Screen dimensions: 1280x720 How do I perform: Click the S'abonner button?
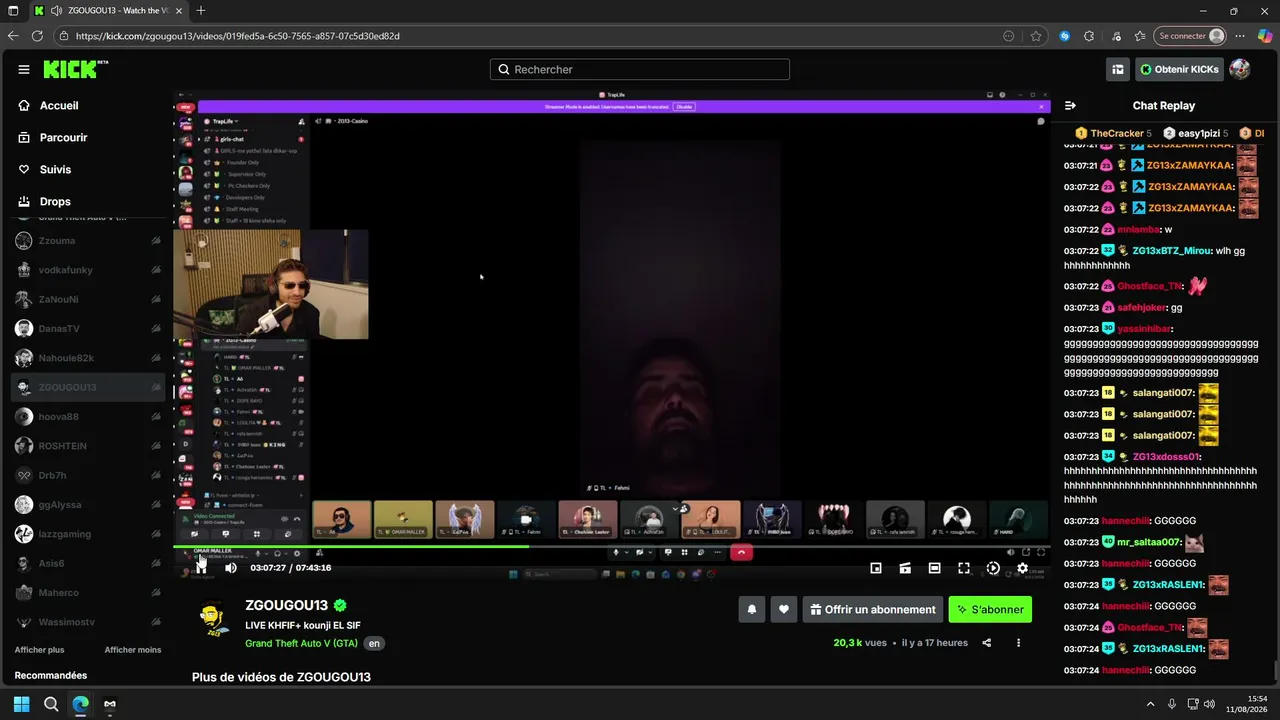[x=990, y=609]
